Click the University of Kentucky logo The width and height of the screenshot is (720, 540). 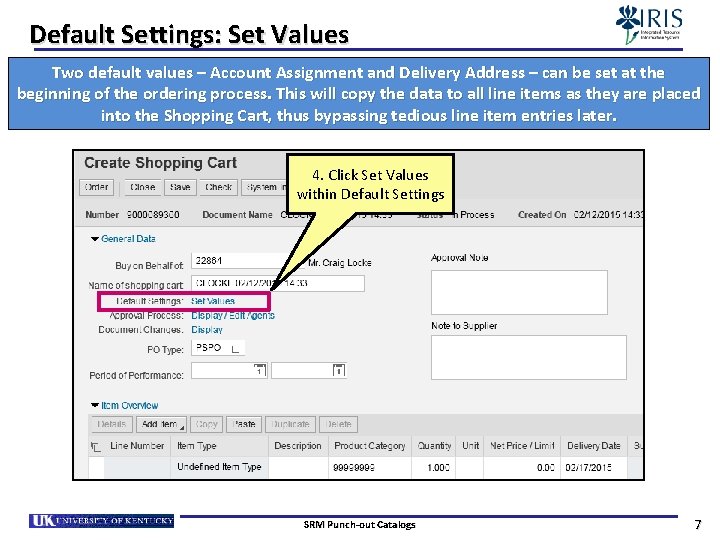click(101, 521)
